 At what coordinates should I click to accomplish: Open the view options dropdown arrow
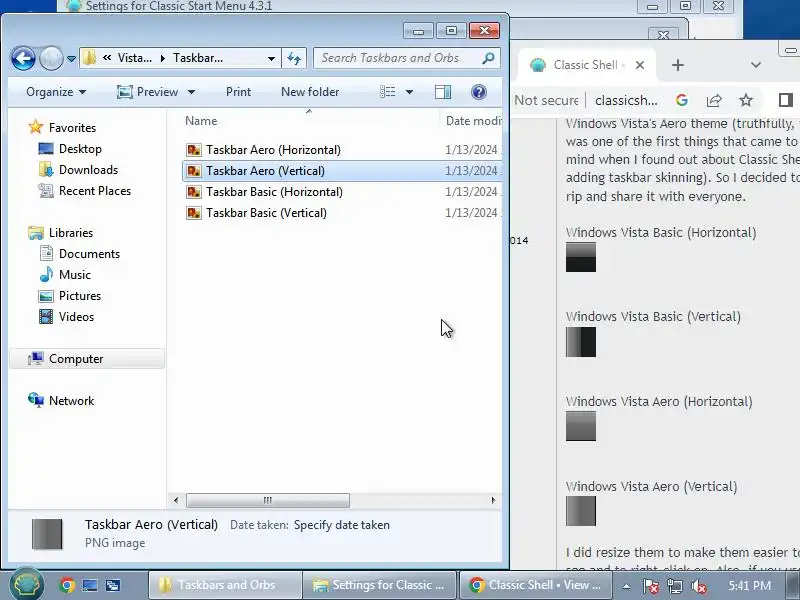pos(409,92)
